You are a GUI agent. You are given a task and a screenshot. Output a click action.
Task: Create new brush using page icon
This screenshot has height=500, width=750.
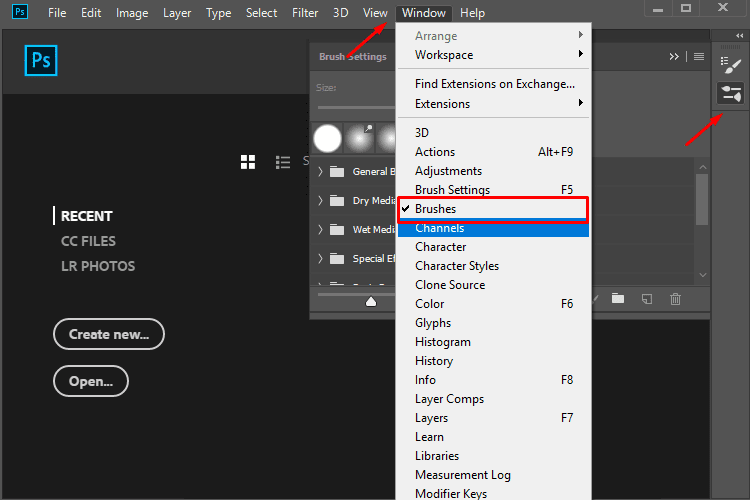pyautogui.click(x=647, y=299)
